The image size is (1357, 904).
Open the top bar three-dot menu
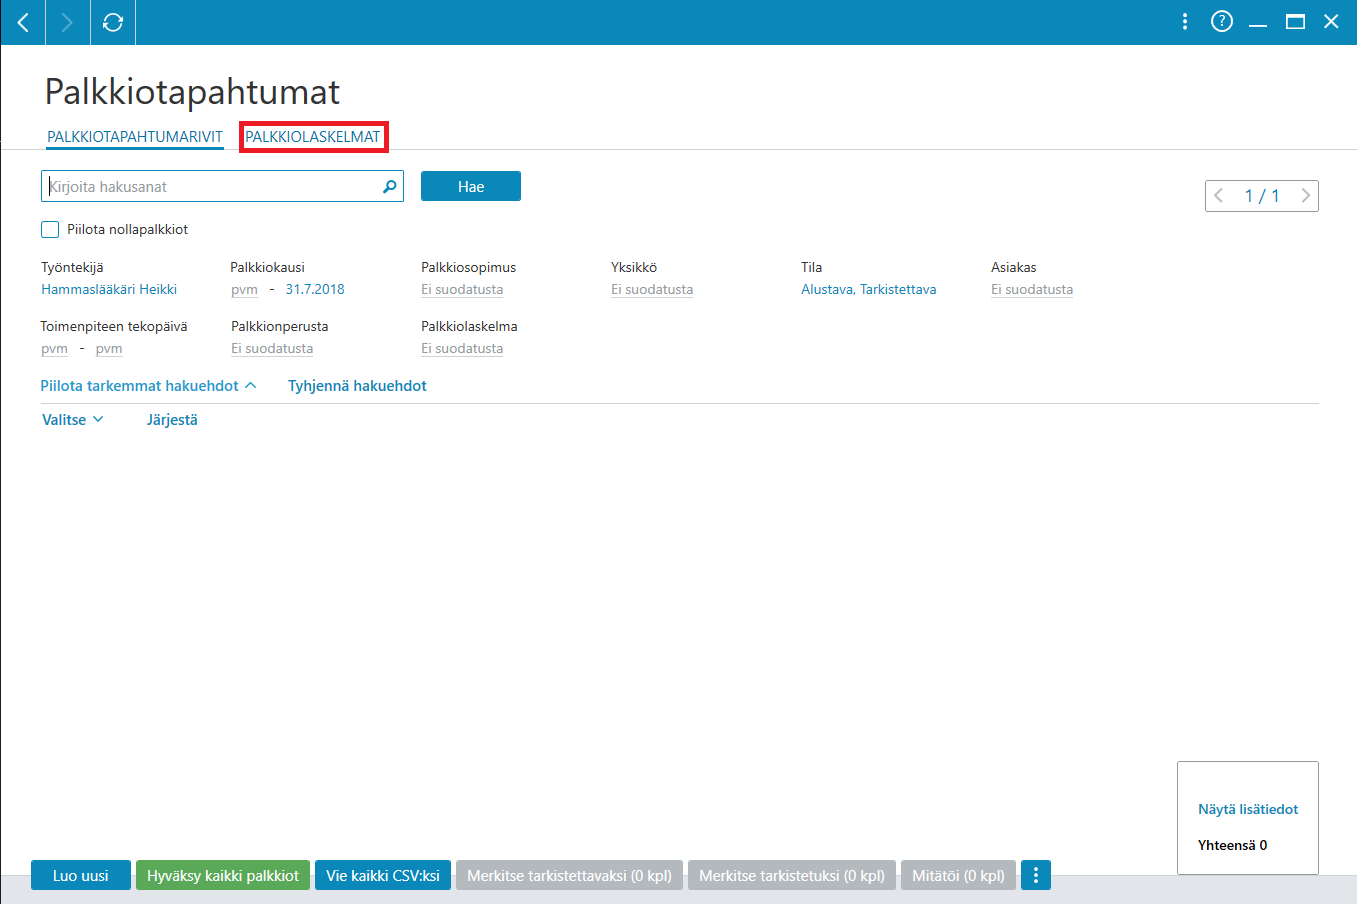pos(1185,21)
